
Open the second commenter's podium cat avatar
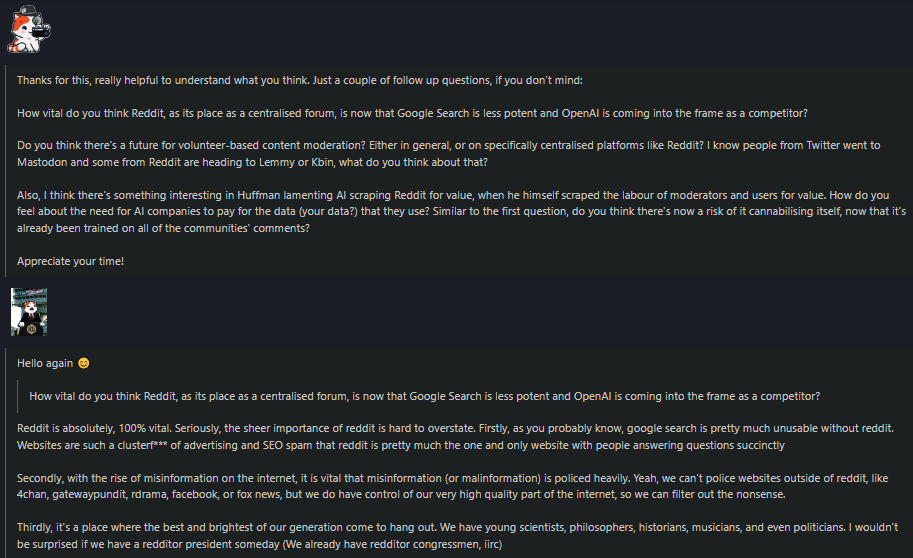(x=29, y=312)
